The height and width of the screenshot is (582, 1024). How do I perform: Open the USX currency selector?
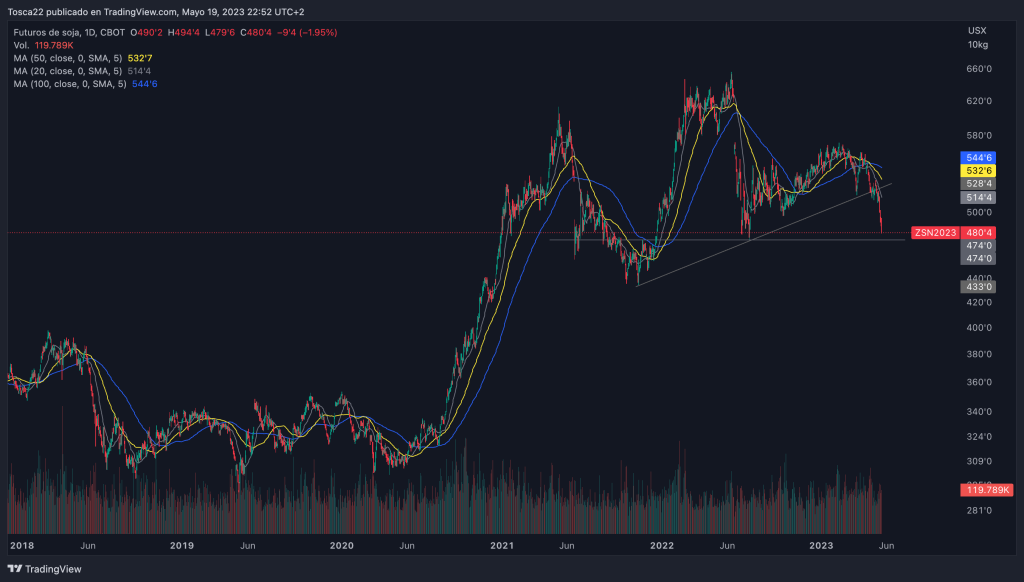(x=976, y=31)
